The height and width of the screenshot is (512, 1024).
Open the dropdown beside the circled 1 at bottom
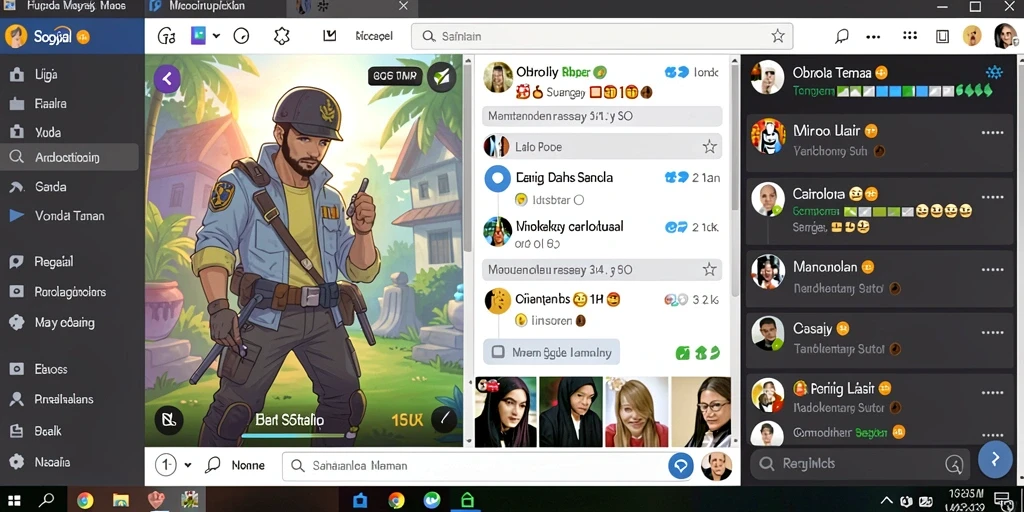click(x=188, y=465)
